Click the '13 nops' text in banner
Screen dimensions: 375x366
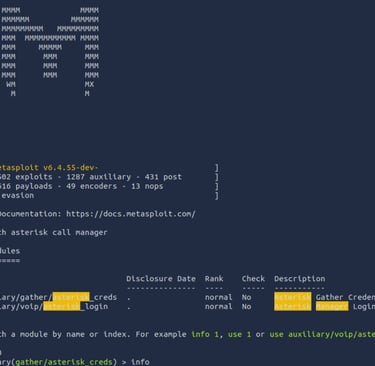(x=147, y=186)
